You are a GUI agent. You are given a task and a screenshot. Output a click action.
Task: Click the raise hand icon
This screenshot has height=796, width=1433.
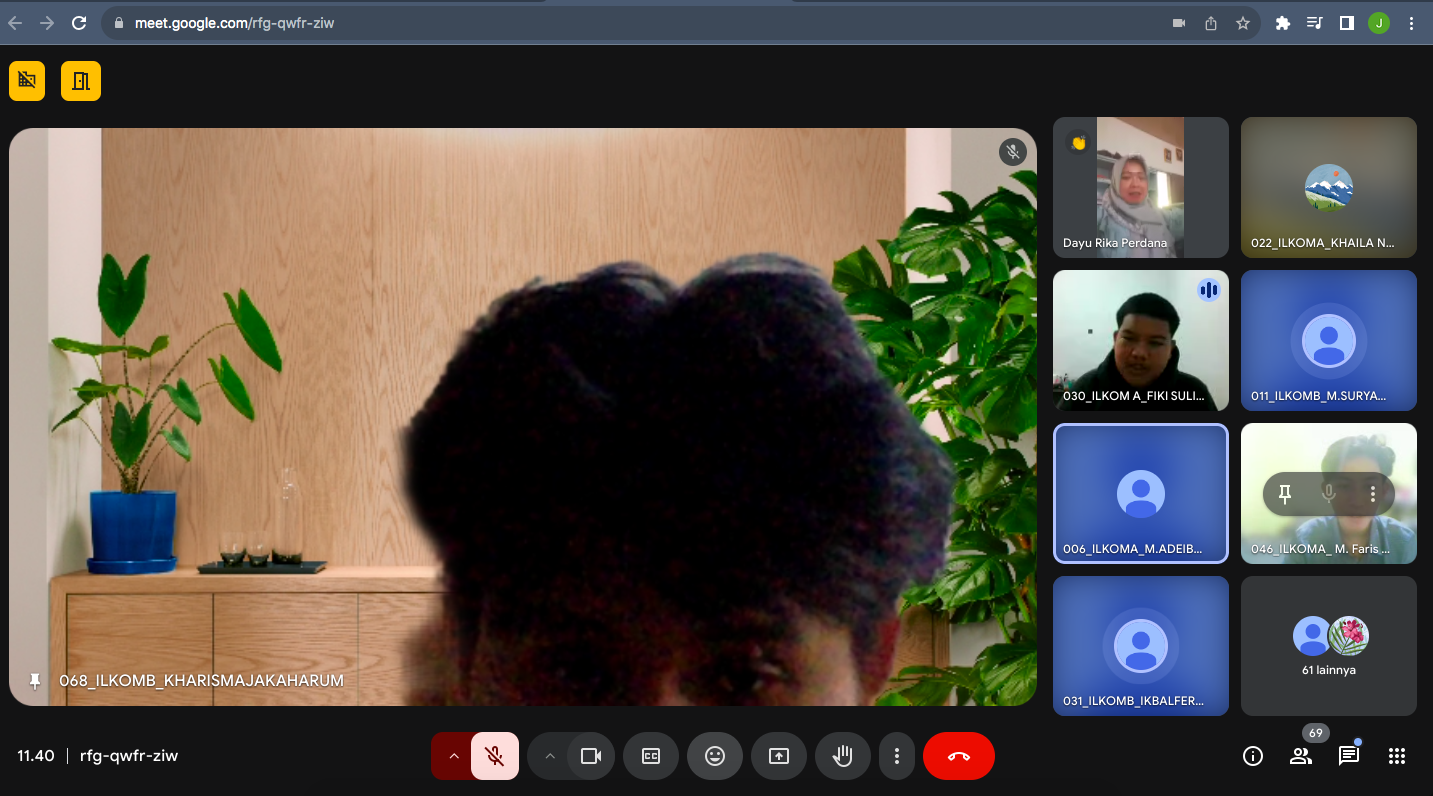click(x=842, y=756)
